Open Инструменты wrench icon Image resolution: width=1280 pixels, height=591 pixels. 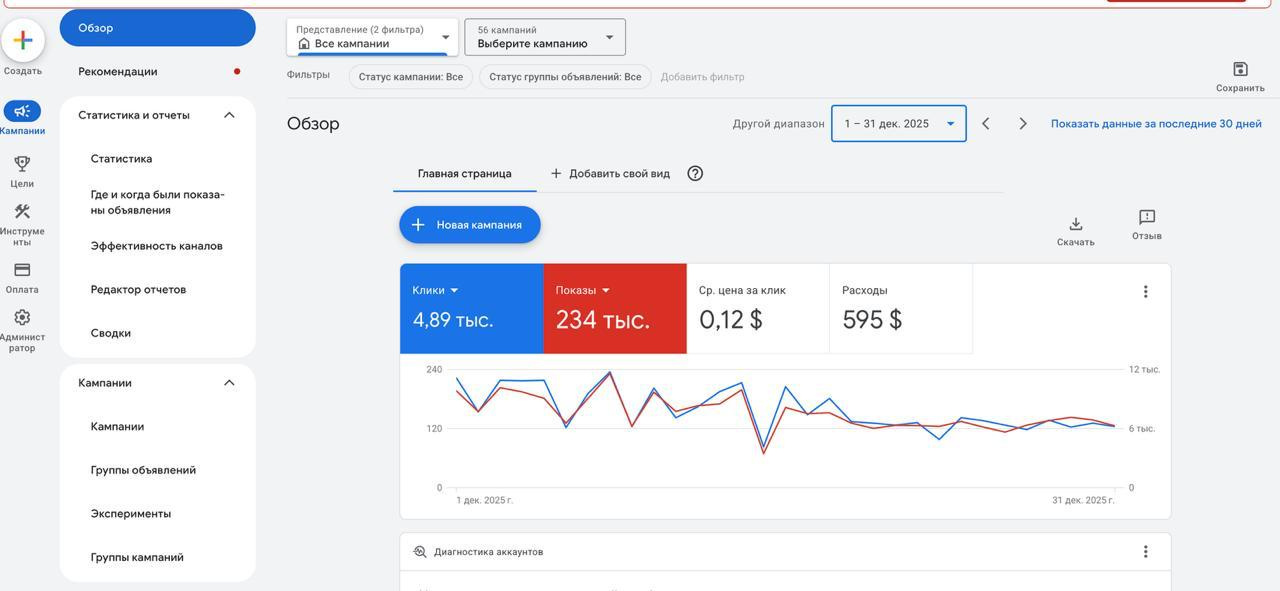click(22, 212)
